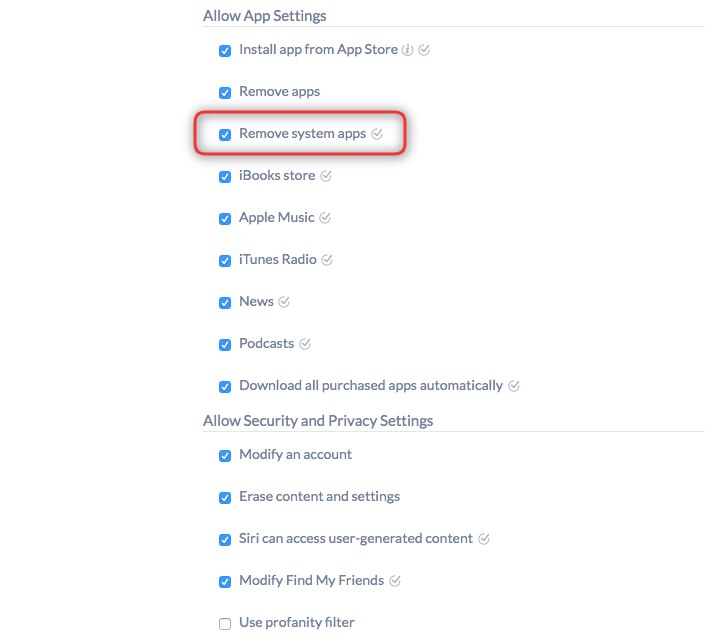The image size is (705, 640).
Task: Enable the Use profanity filter checkbox
Action: [x=225, y=624]
